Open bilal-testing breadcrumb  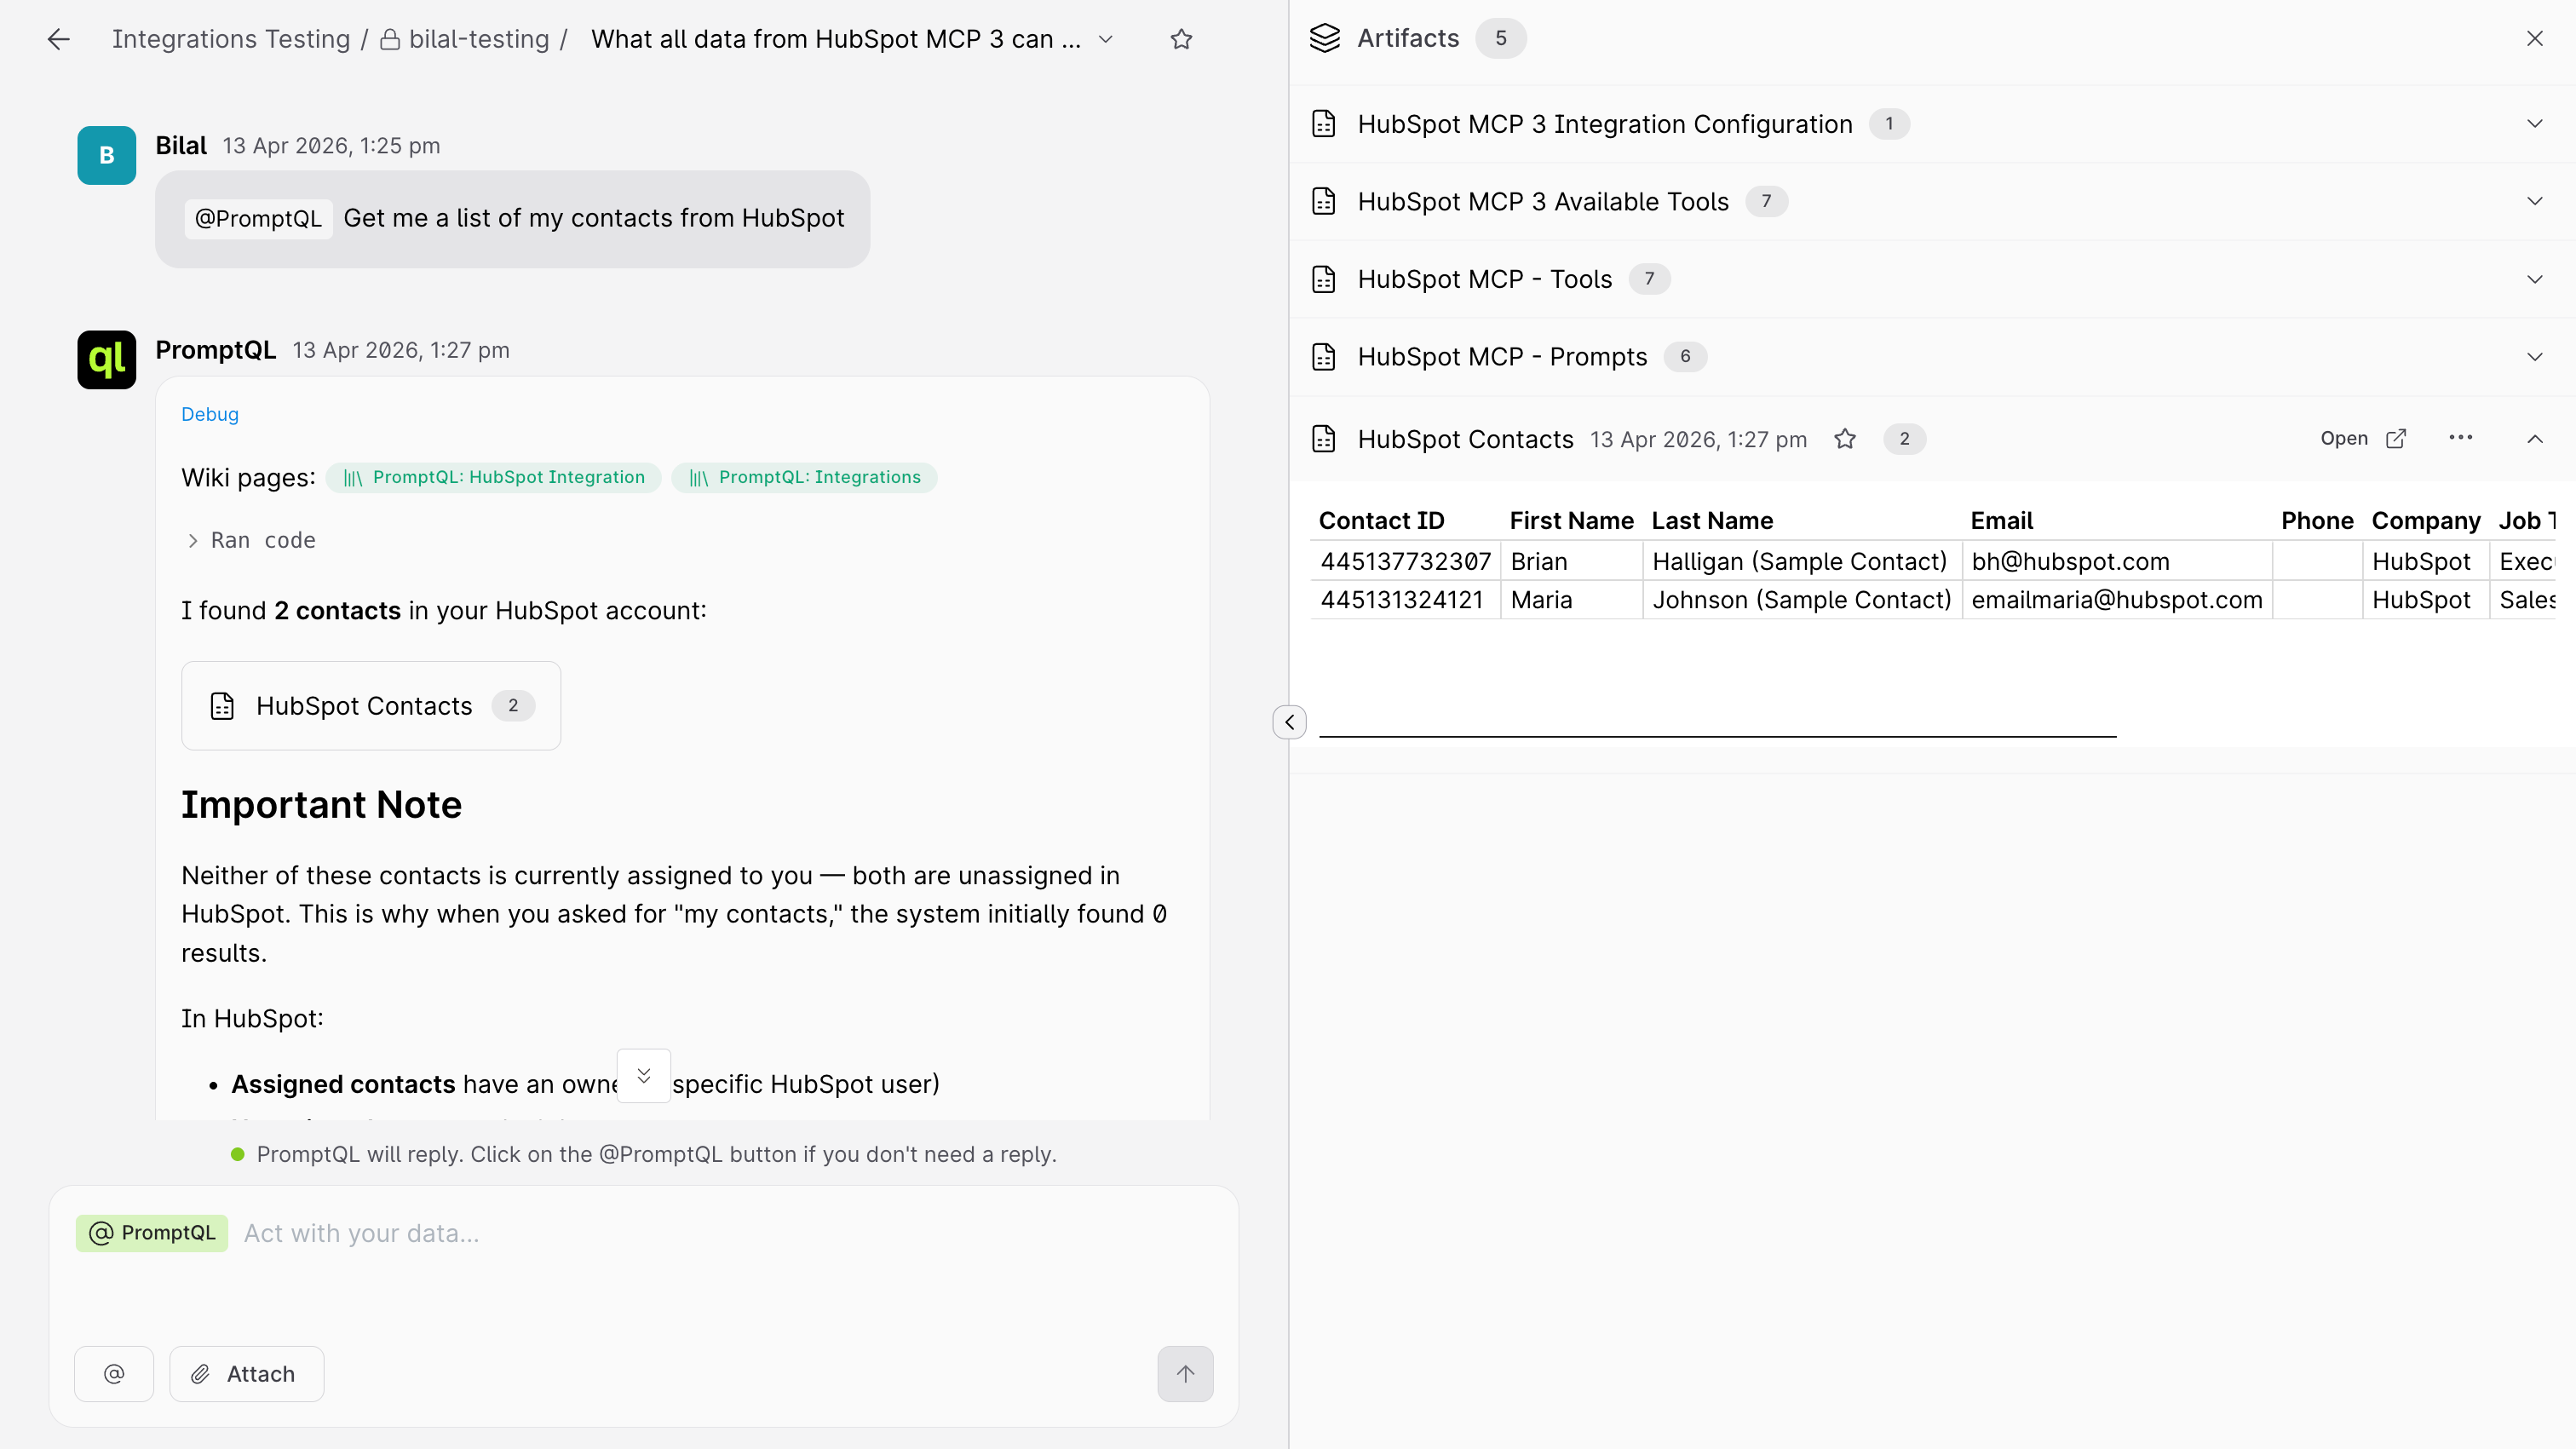466,39
